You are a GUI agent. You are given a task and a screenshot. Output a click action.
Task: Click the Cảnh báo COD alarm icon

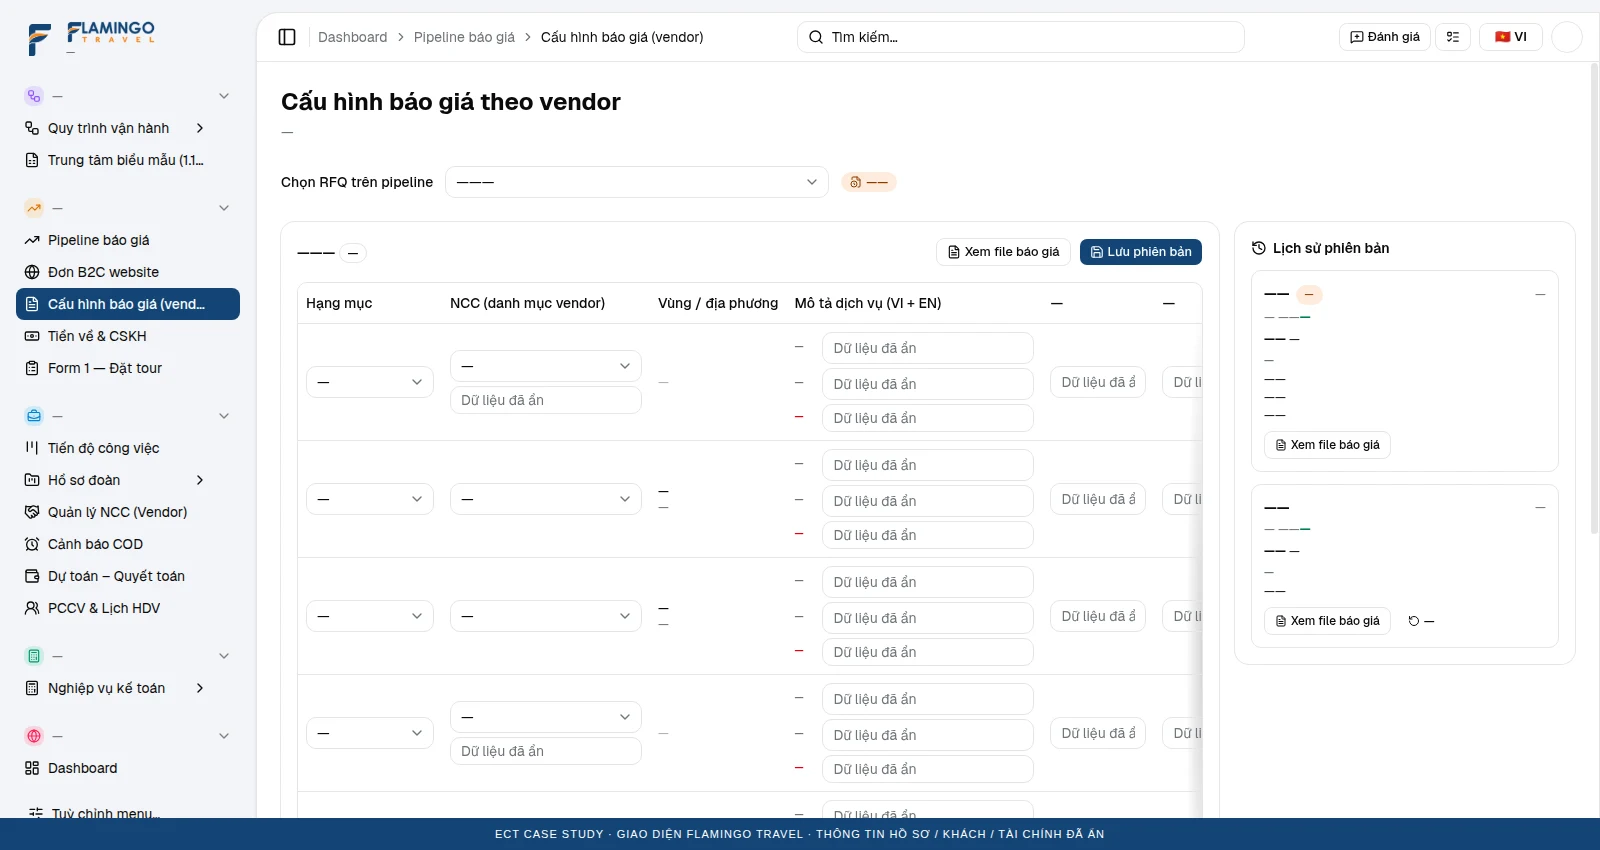coord(32,544)
